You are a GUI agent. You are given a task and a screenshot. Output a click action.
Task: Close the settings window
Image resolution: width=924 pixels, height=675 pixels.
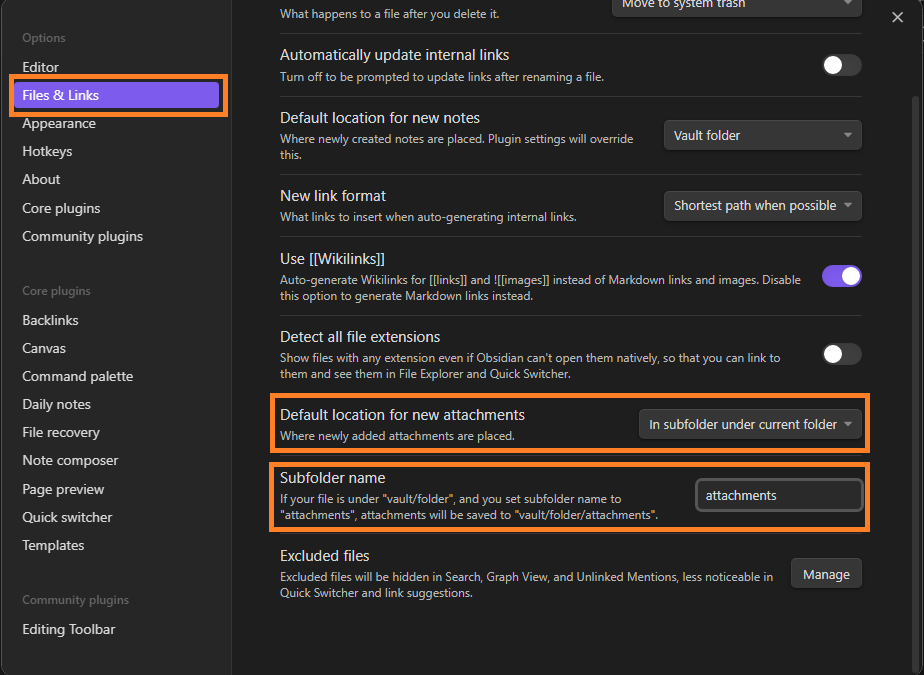pos(897,17)
